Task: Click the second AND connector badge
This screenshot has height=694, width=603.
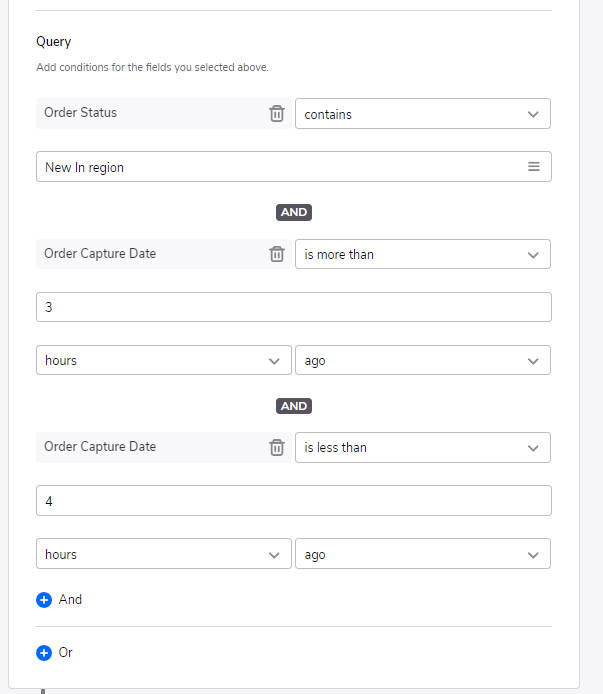Action: 294,406
